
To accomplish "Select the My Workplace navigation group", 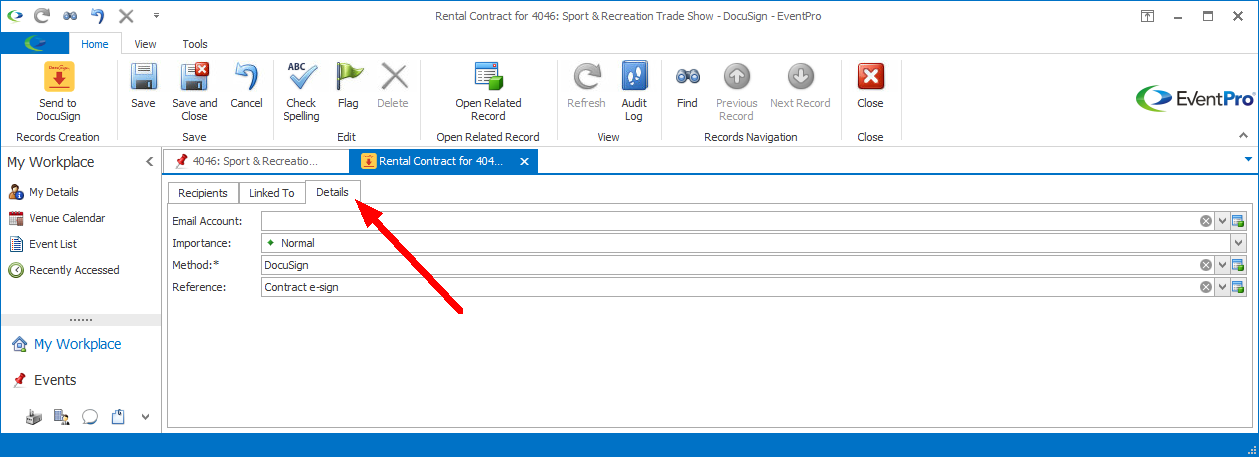I will point(80,344).
